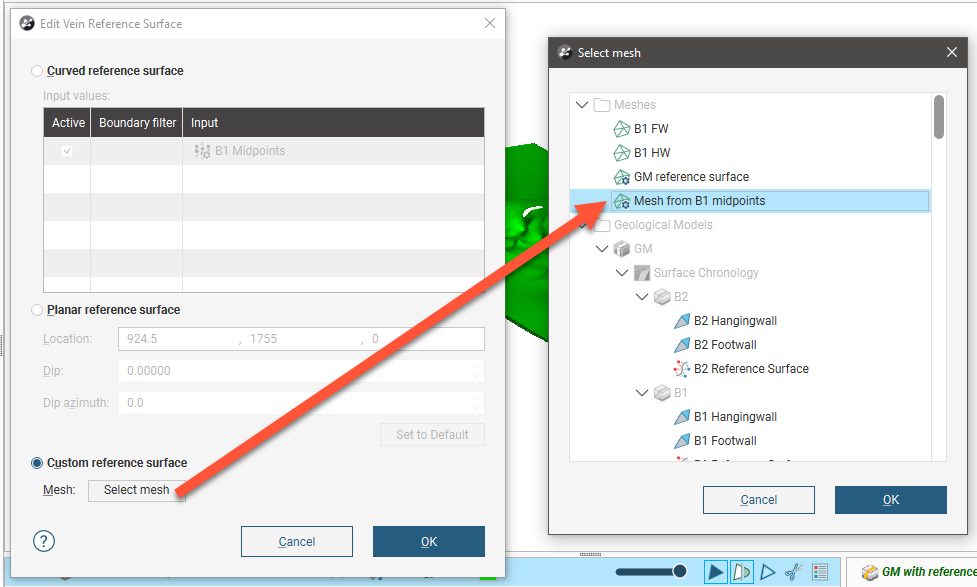Collapse the B2 vein node

tap(642, 297)
